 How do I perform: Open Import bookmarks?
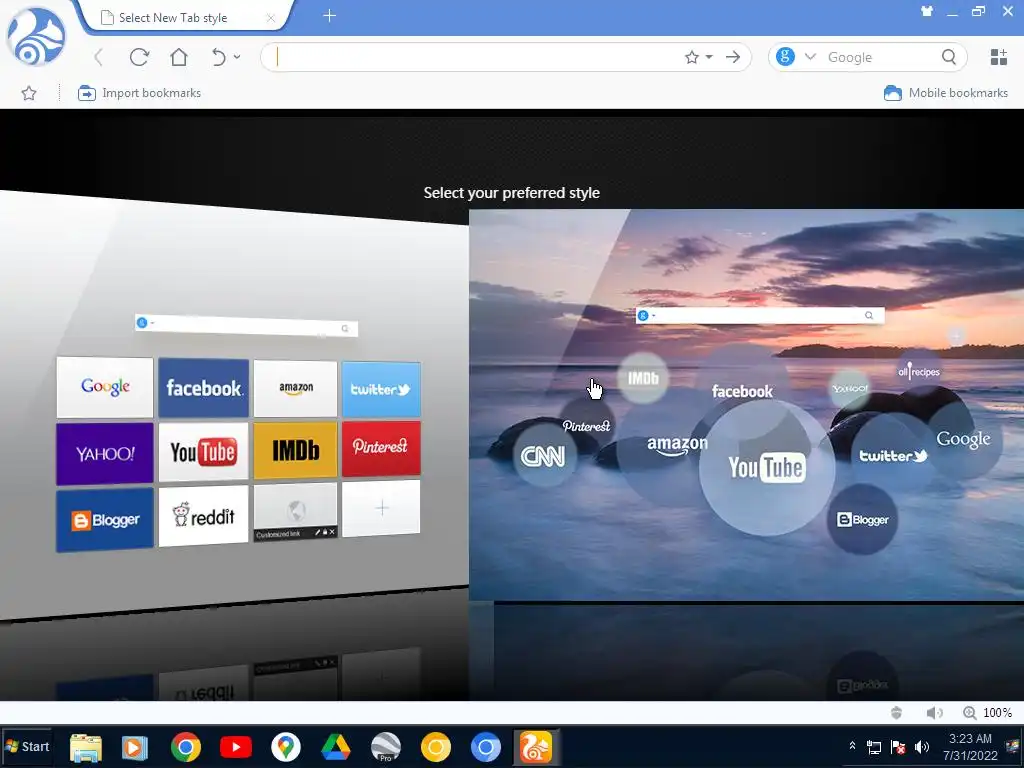pos(139,93)
